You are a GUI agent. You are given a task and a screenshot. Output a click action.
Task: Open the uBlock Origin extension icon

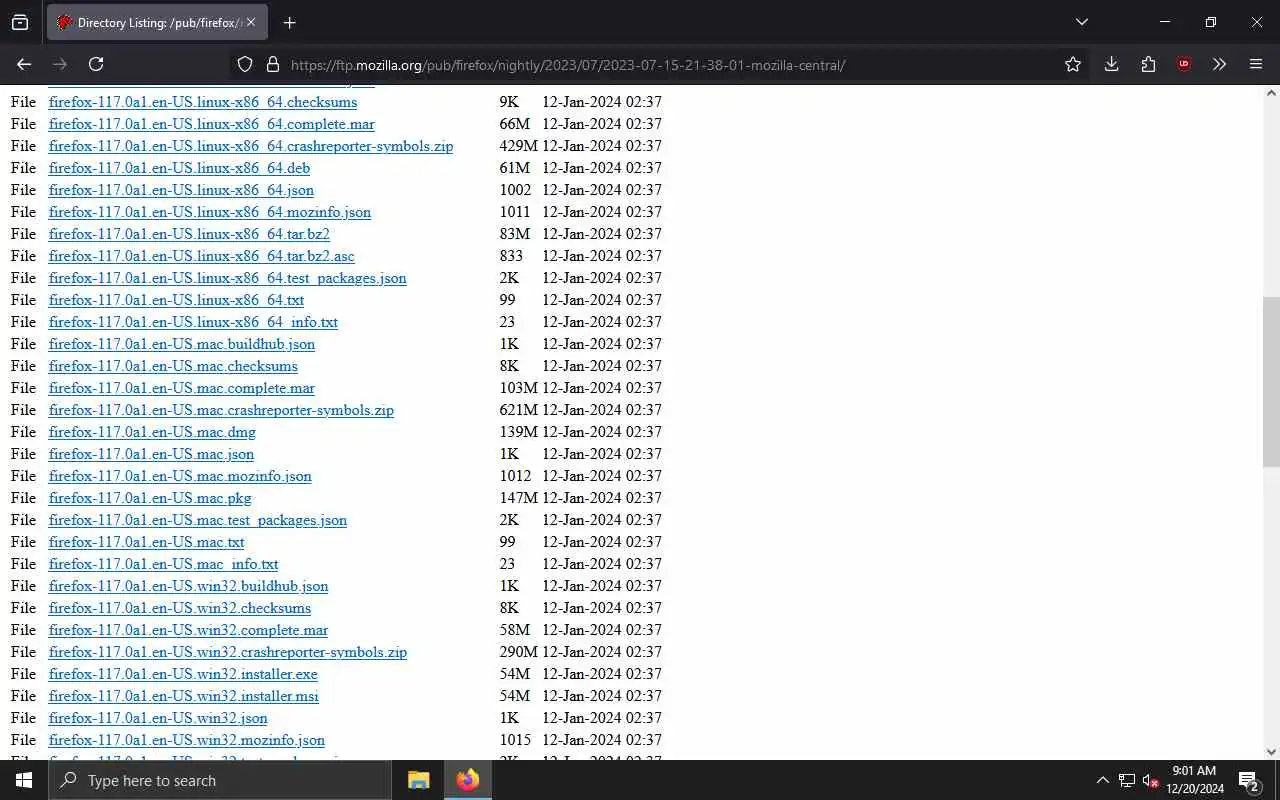point(1184,64)
